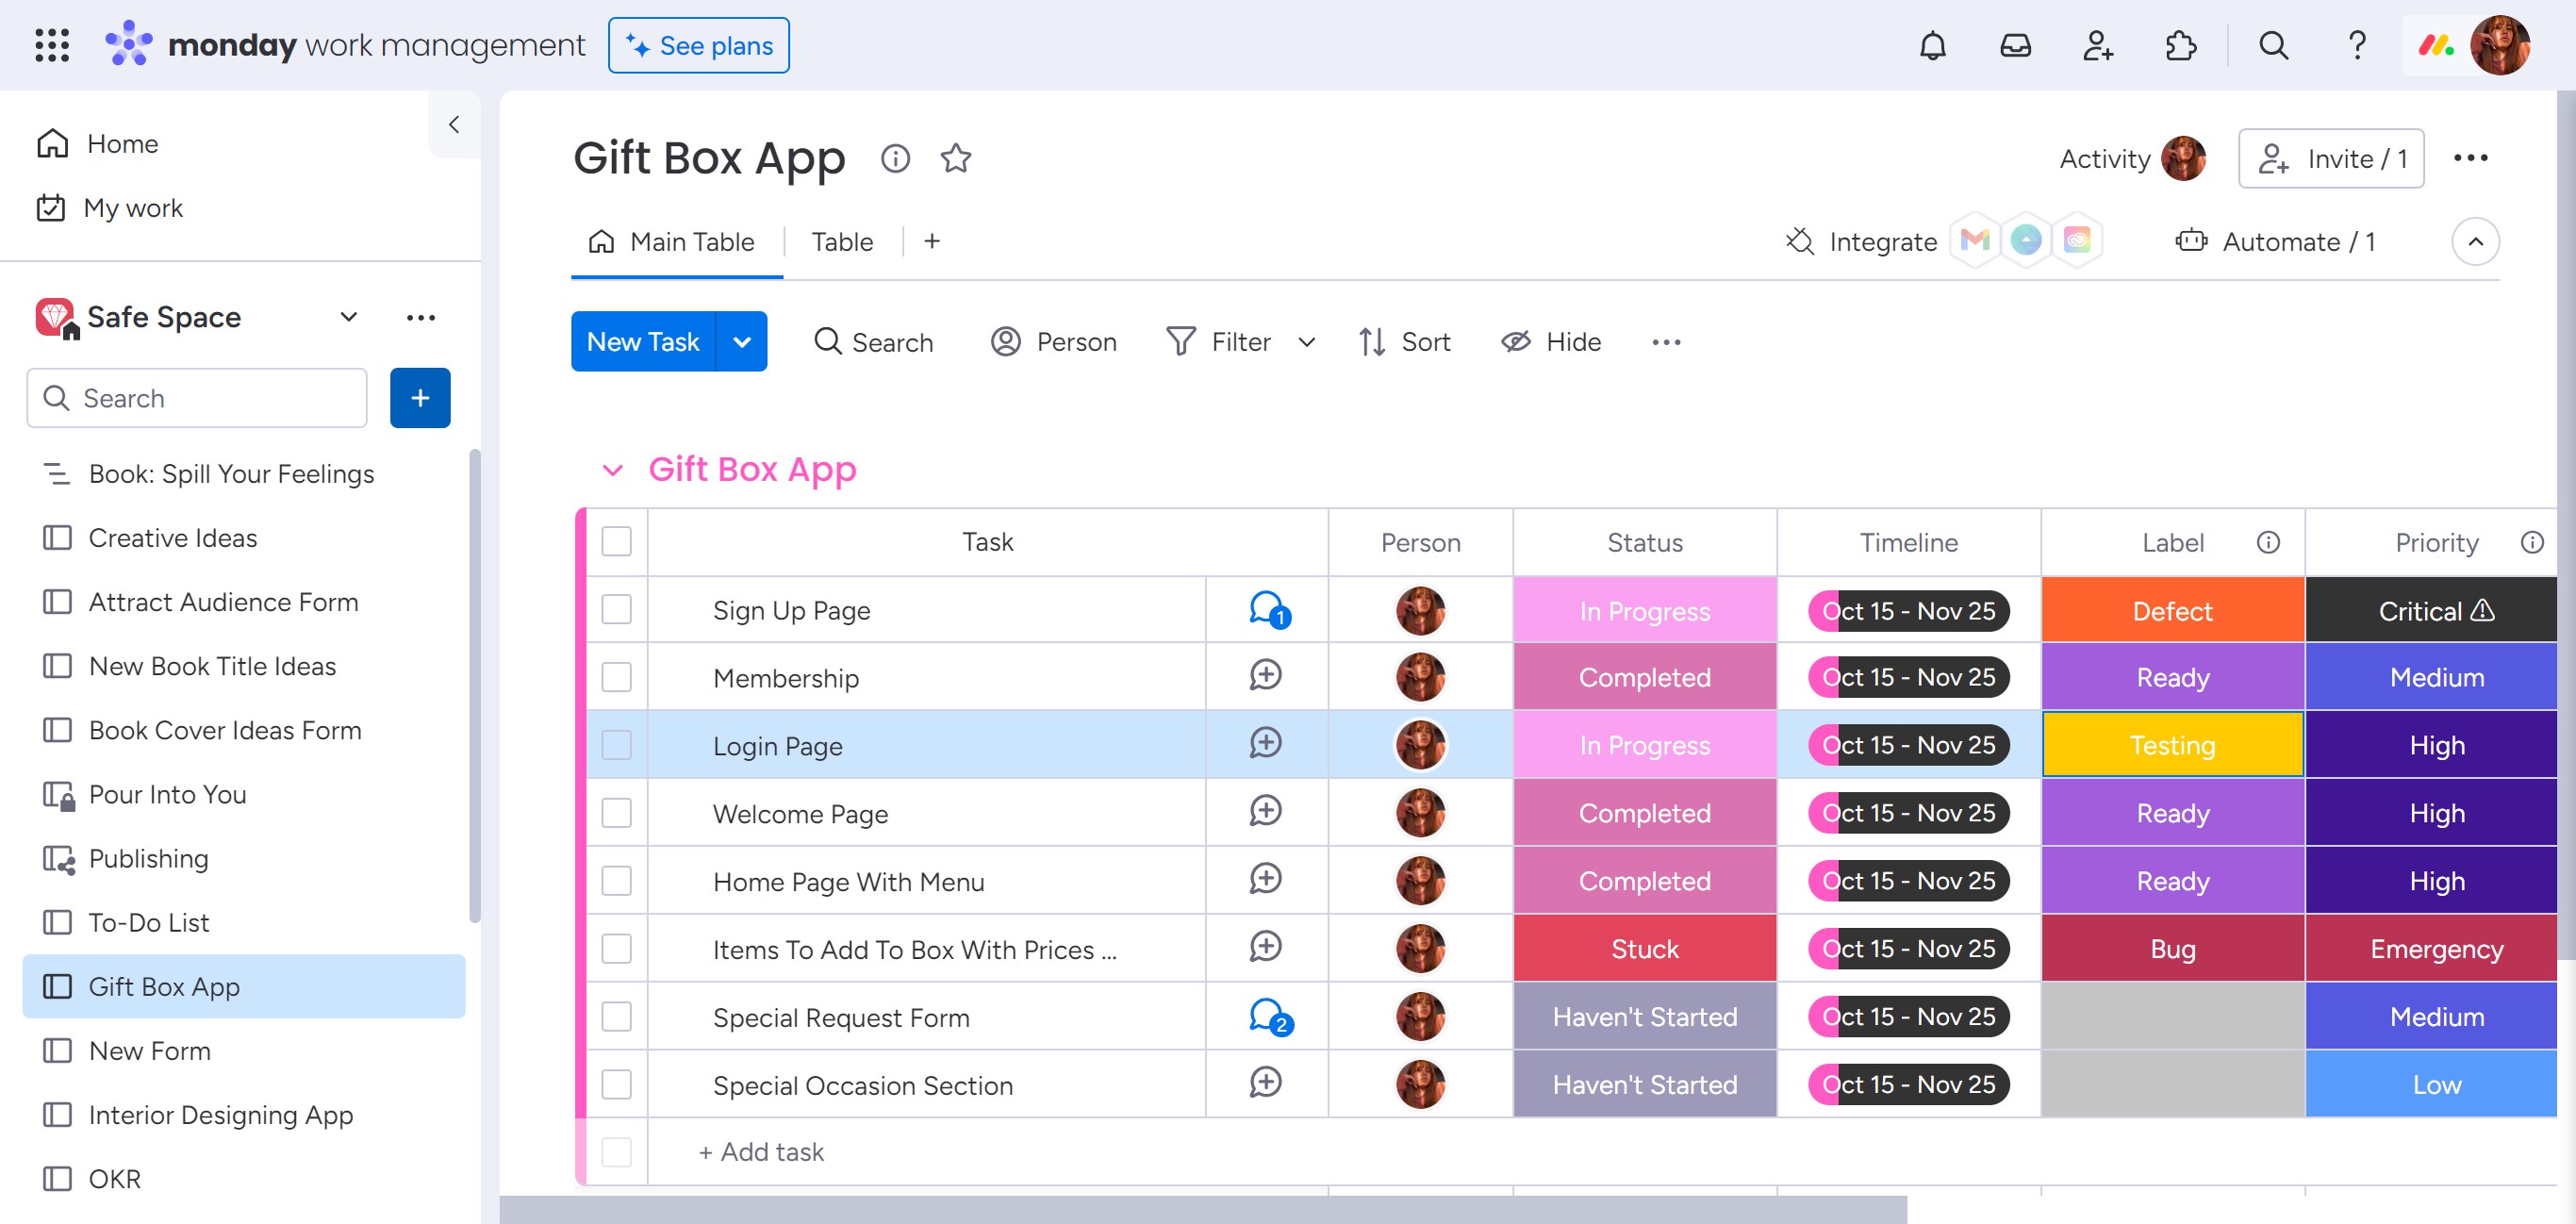The image size is (2576, 1224).
Task: Expand the Safe Space workspace dropdown
Action: pos(348,317)
